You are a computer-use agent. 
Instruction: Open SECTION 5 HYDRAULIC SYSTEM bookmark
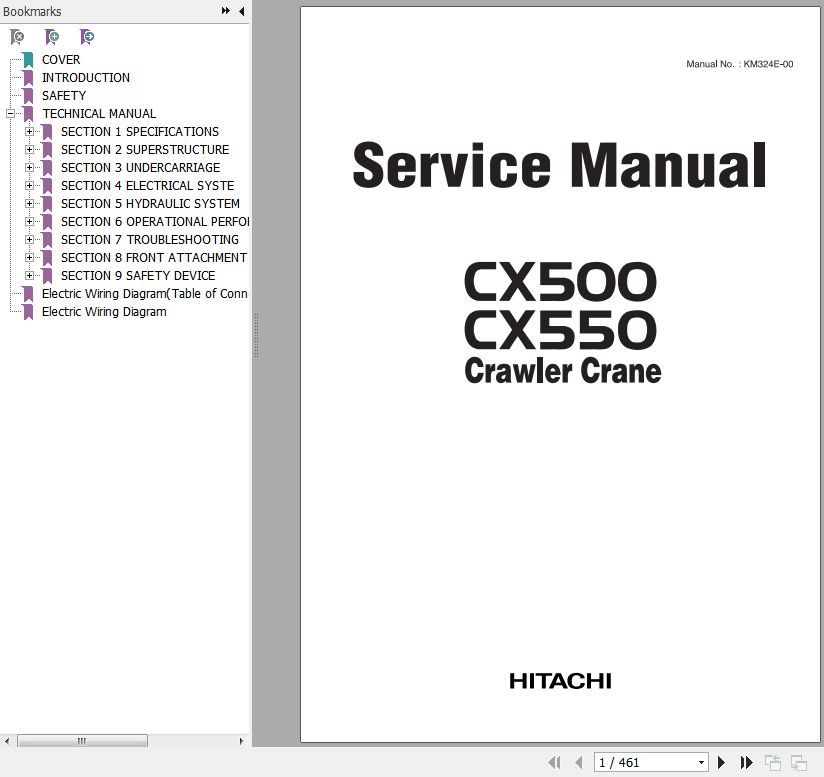(x=150, y=203)
